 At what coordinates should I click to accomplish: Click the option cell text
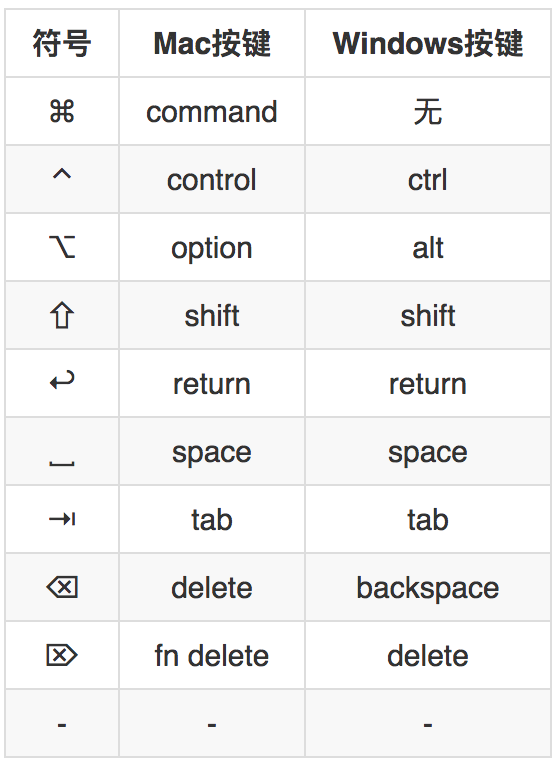click(x=212, y=249)
